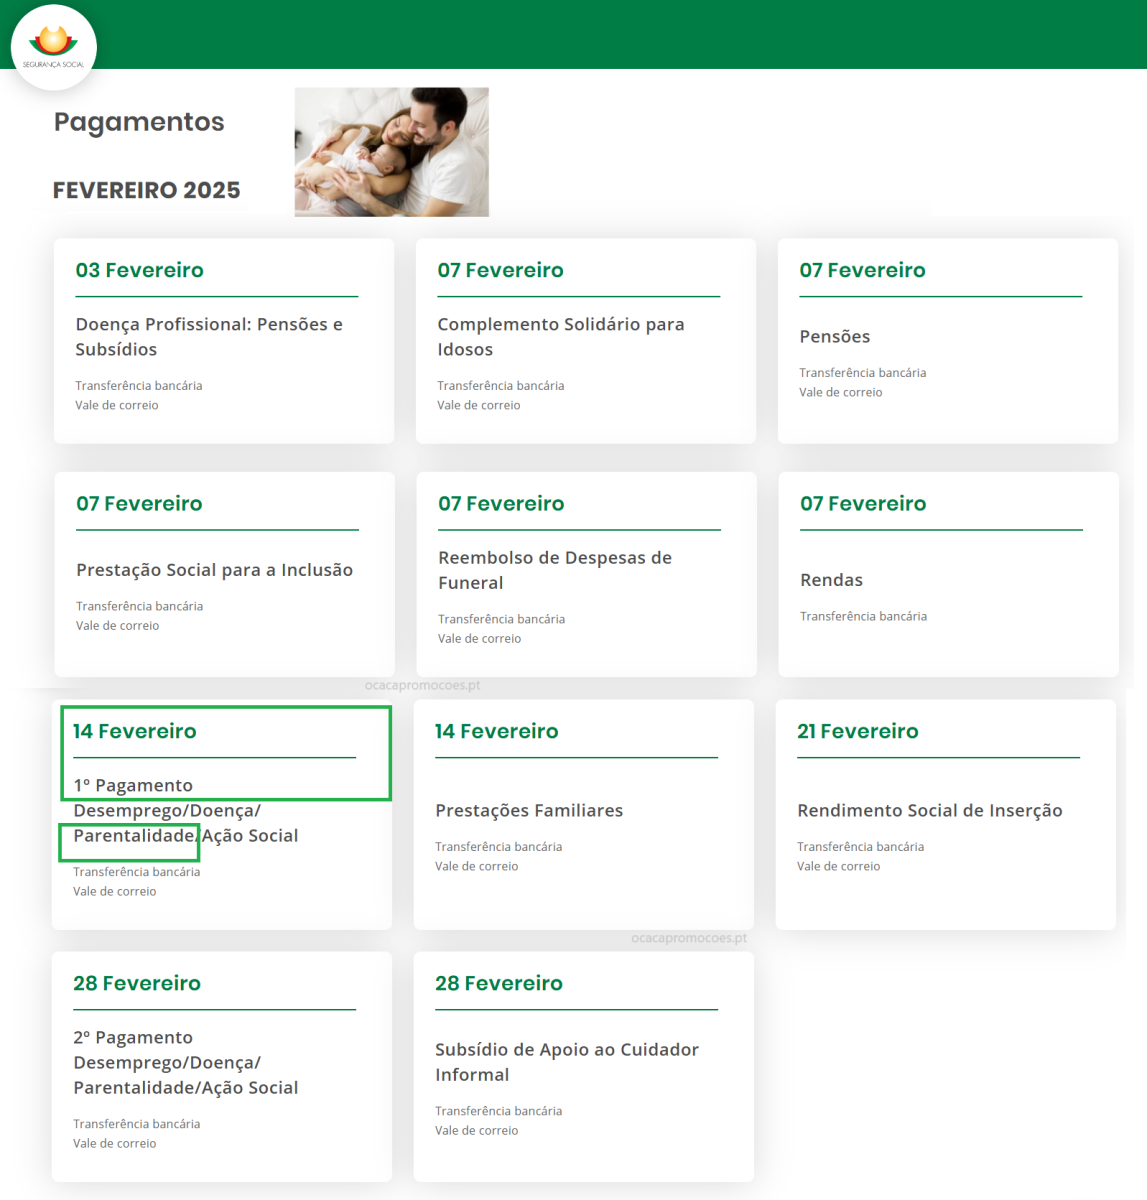Click "Complemento Solidário para Idosos" title
The image size is (1147, 1200).
[561, 337]
